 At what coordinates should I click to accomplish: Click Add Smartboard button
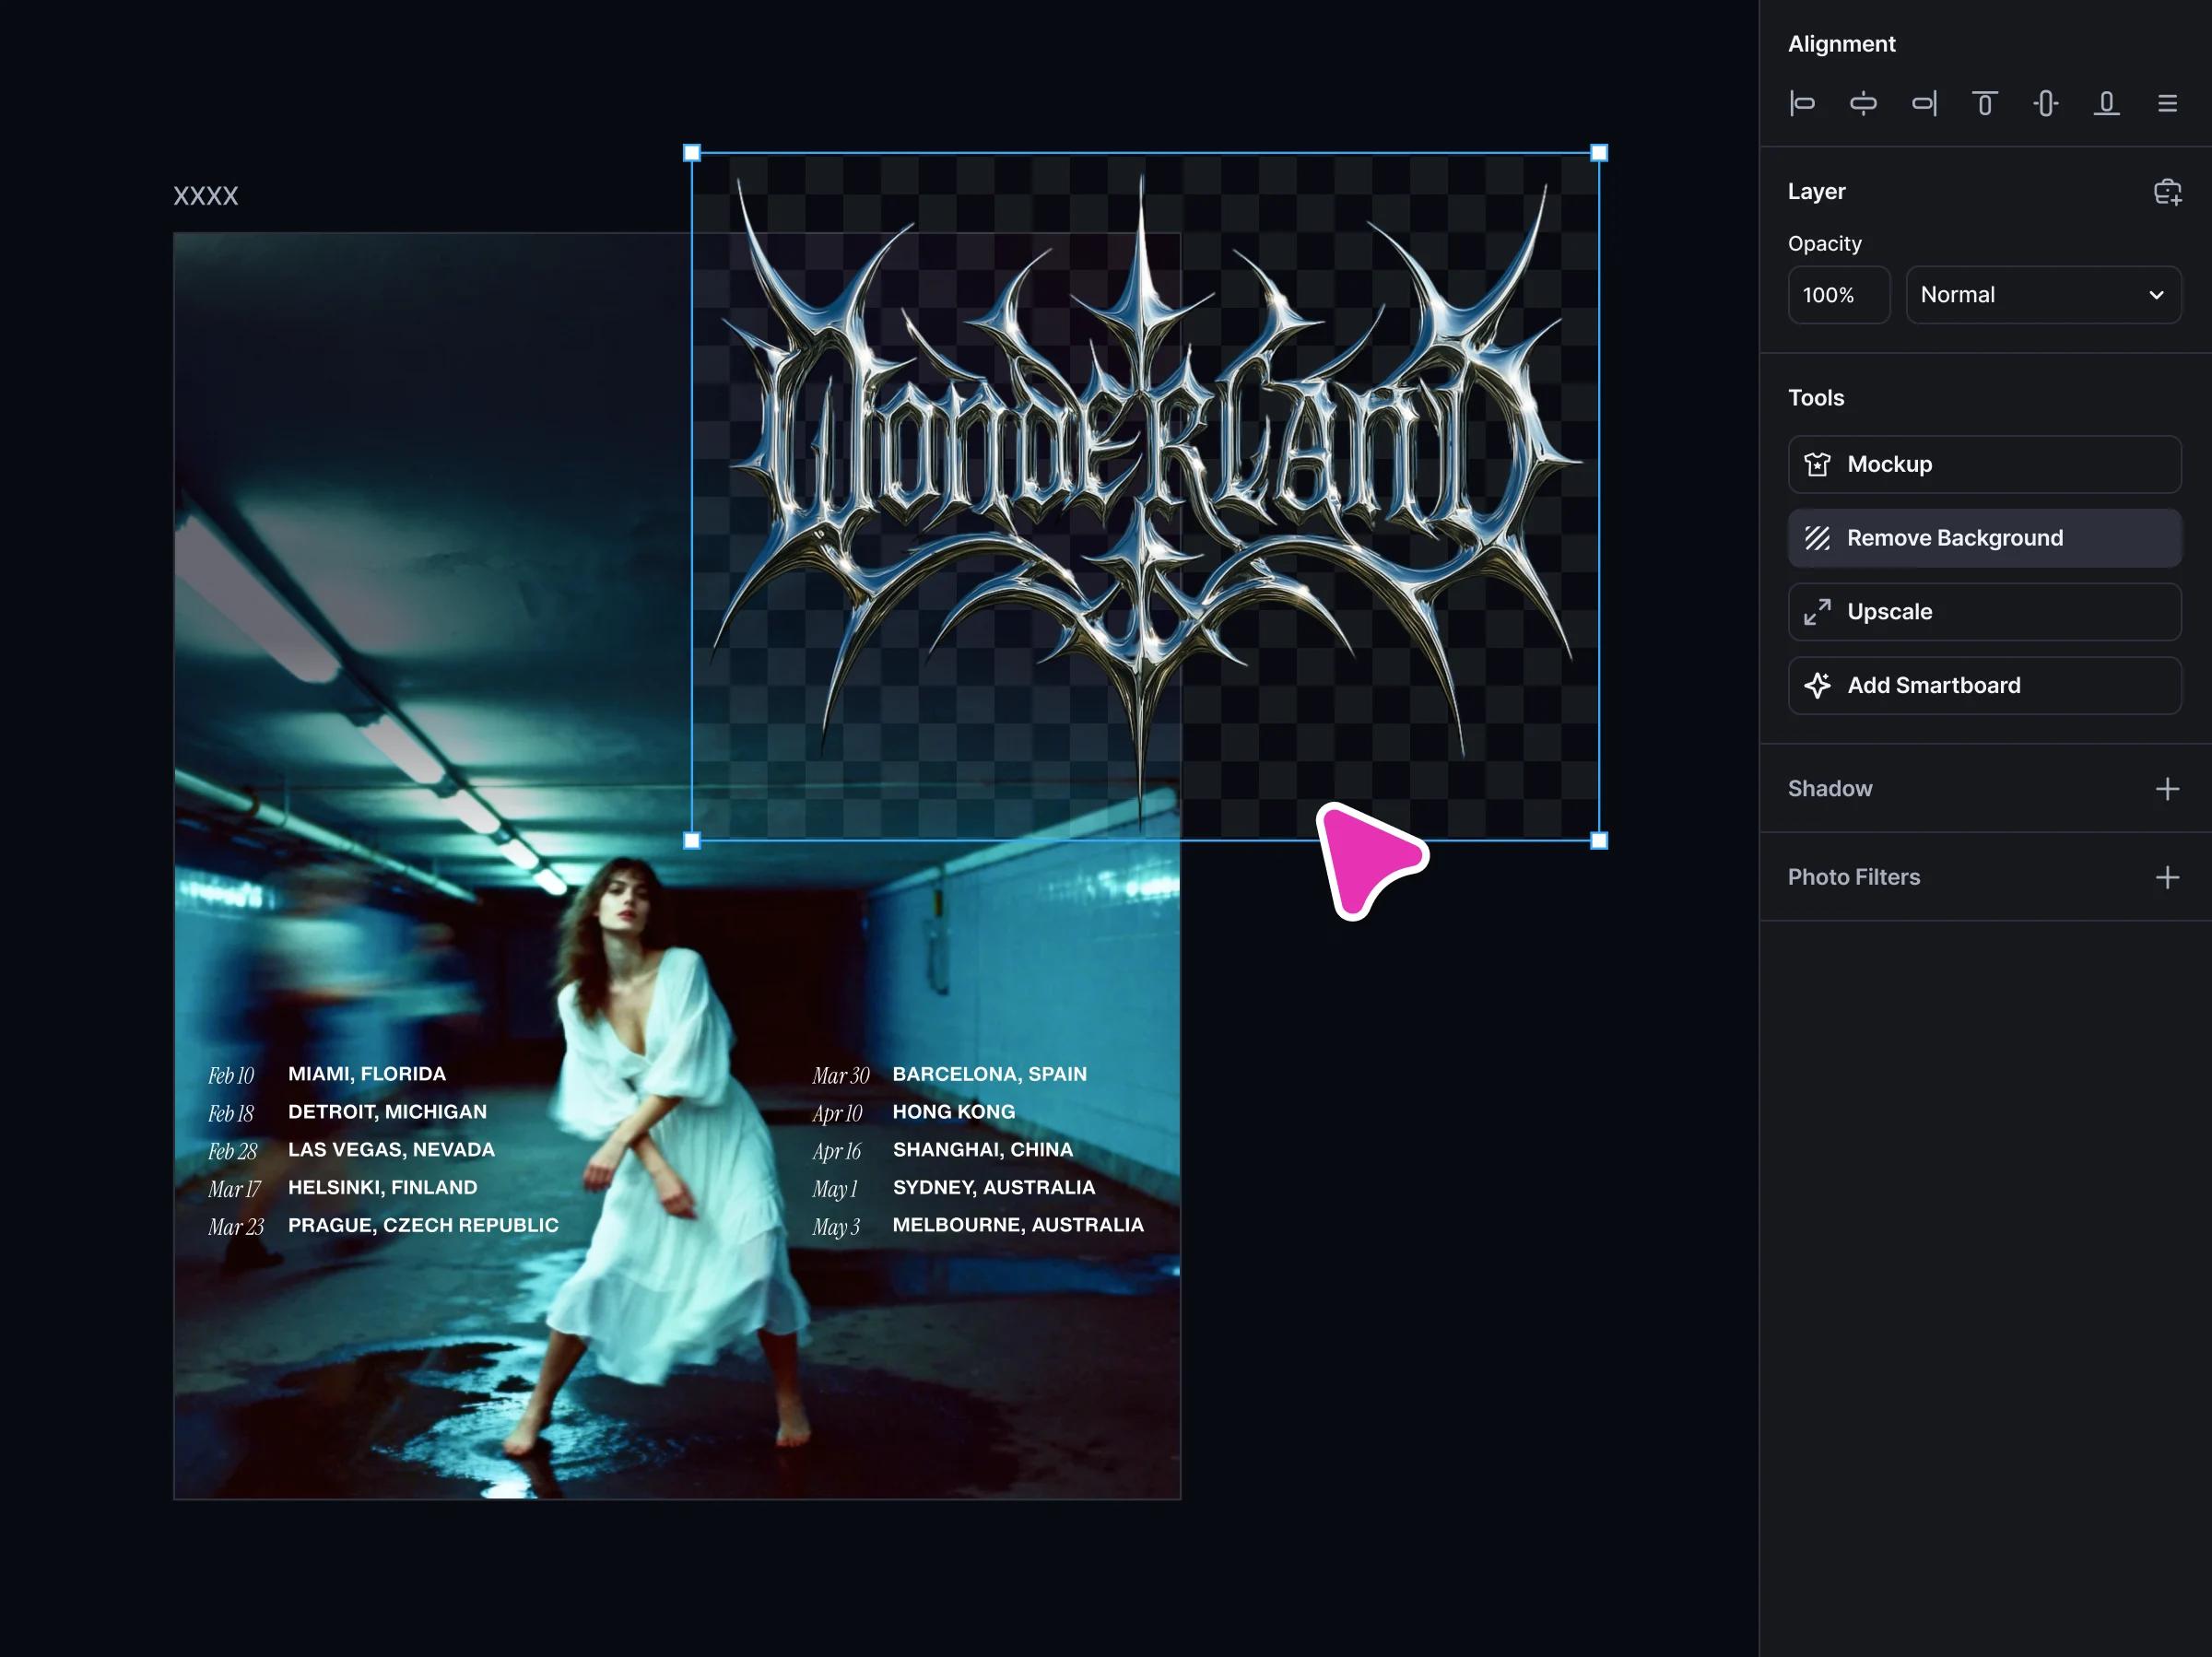[1984, 685]
